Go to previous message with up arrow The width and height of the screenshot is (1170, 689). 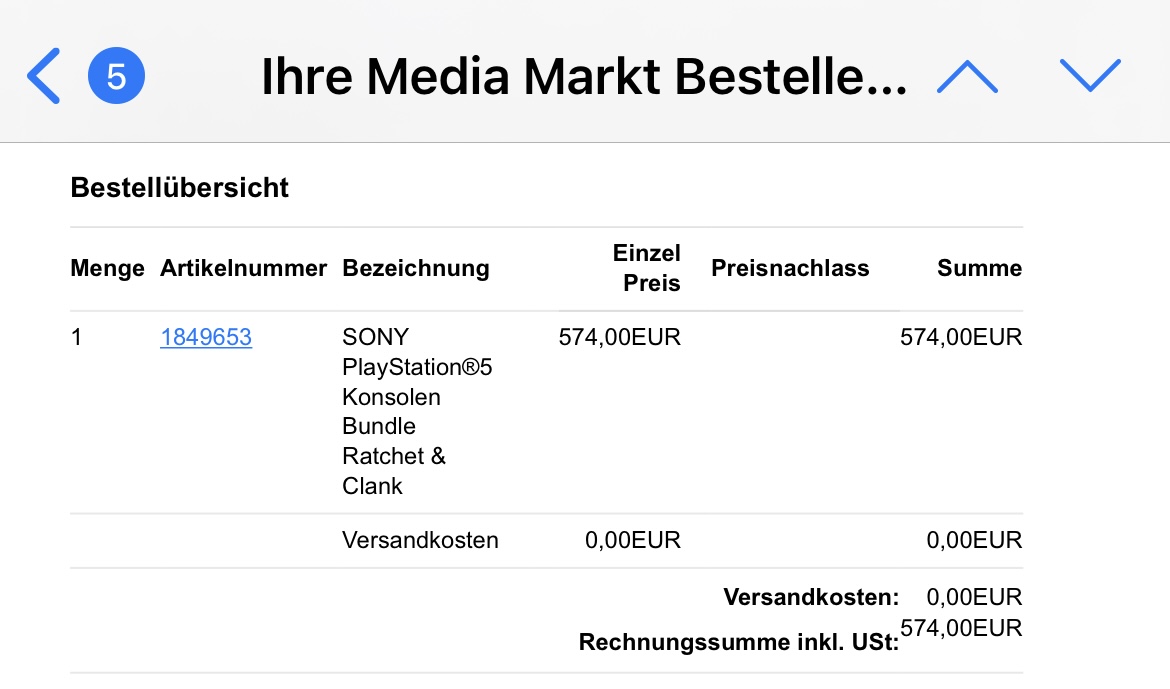[x=967, y=77]
